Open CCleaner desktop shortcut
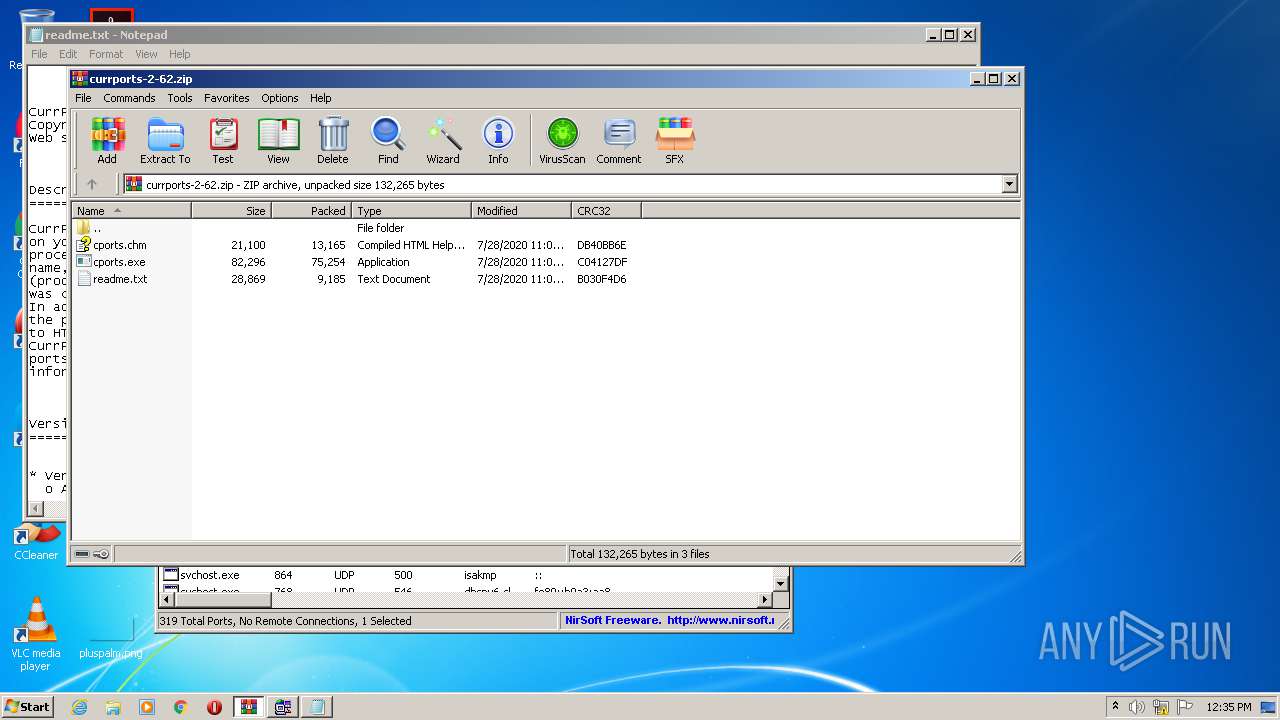 [36, 541]
